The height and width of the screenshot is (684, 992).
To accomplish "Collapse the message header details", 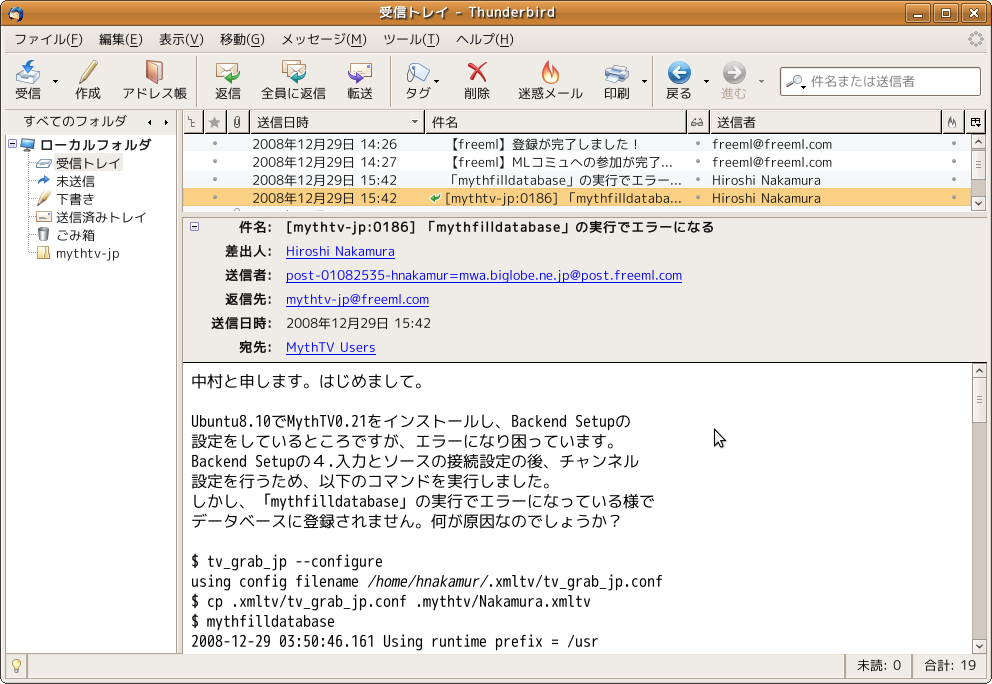I will 195,227.
